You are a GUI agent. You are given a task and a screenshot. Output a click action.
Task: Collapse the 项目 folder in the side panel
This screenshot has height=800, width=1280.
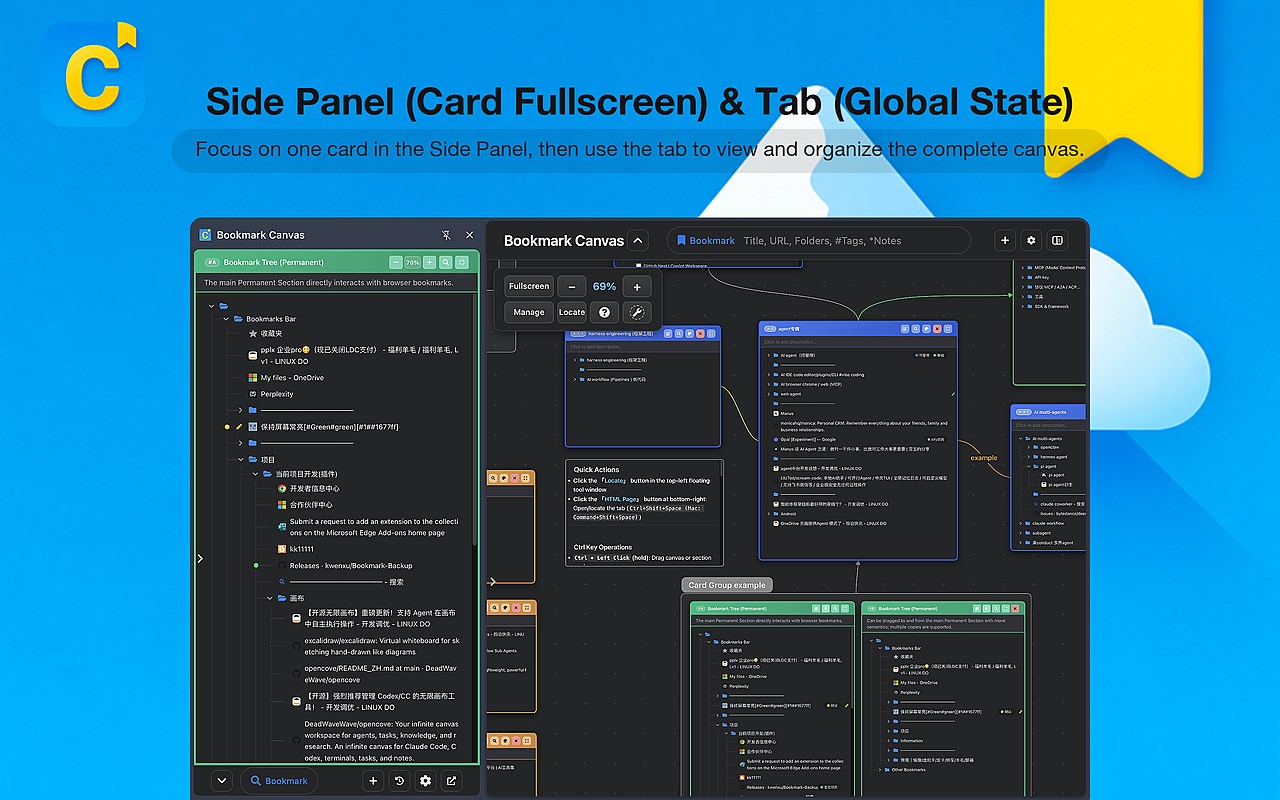[x=240, y=459]
